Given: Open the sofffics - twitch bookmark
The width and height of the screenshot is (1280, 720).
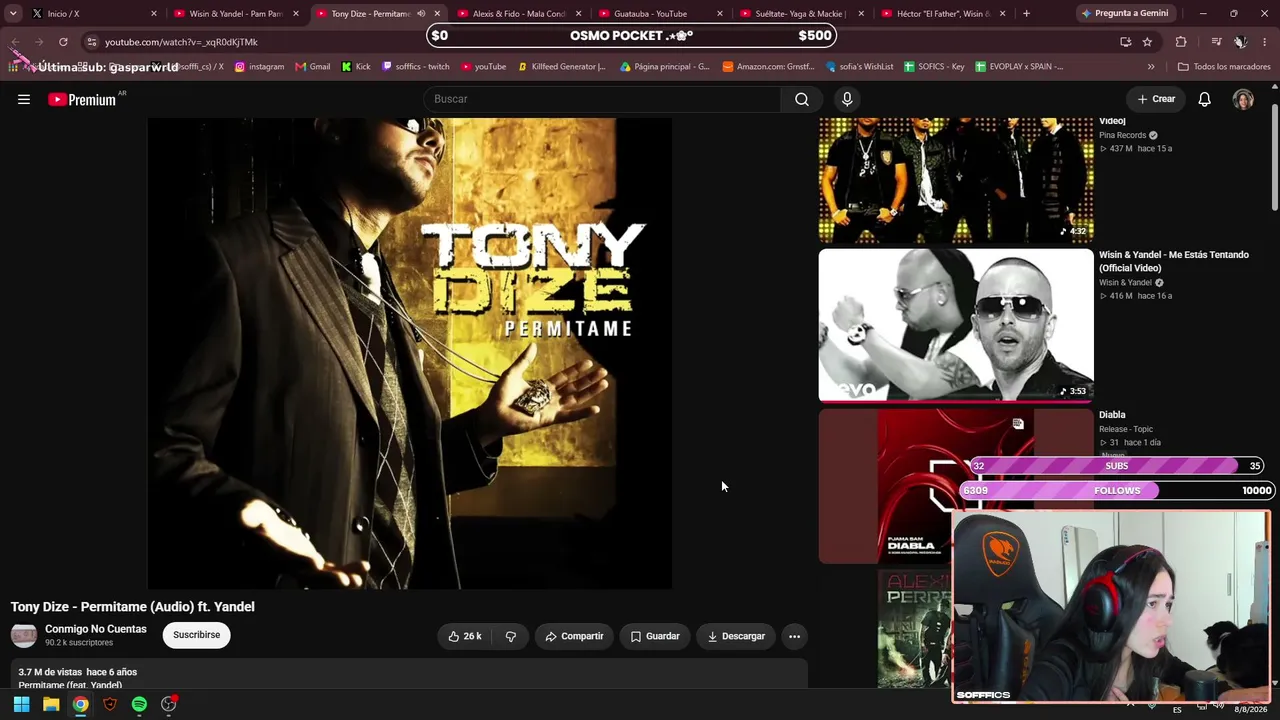Looking at the screenshot, I should [x=416, y=67].
